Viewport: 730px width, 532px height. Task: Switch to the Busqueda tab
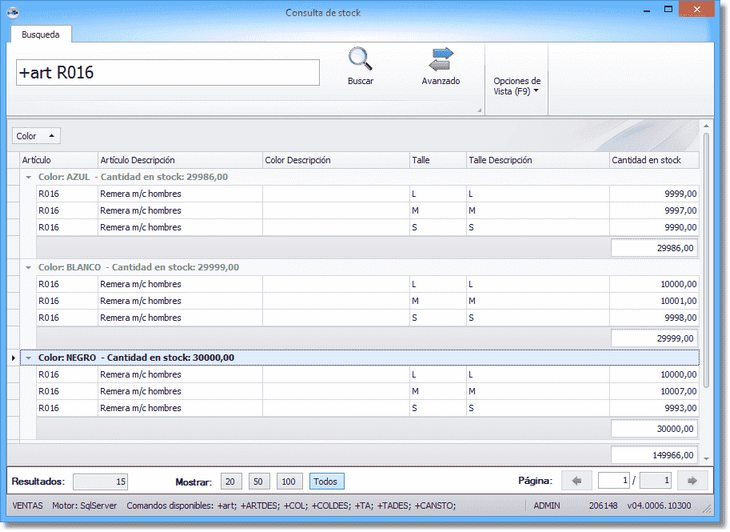[x=41, y=34]
